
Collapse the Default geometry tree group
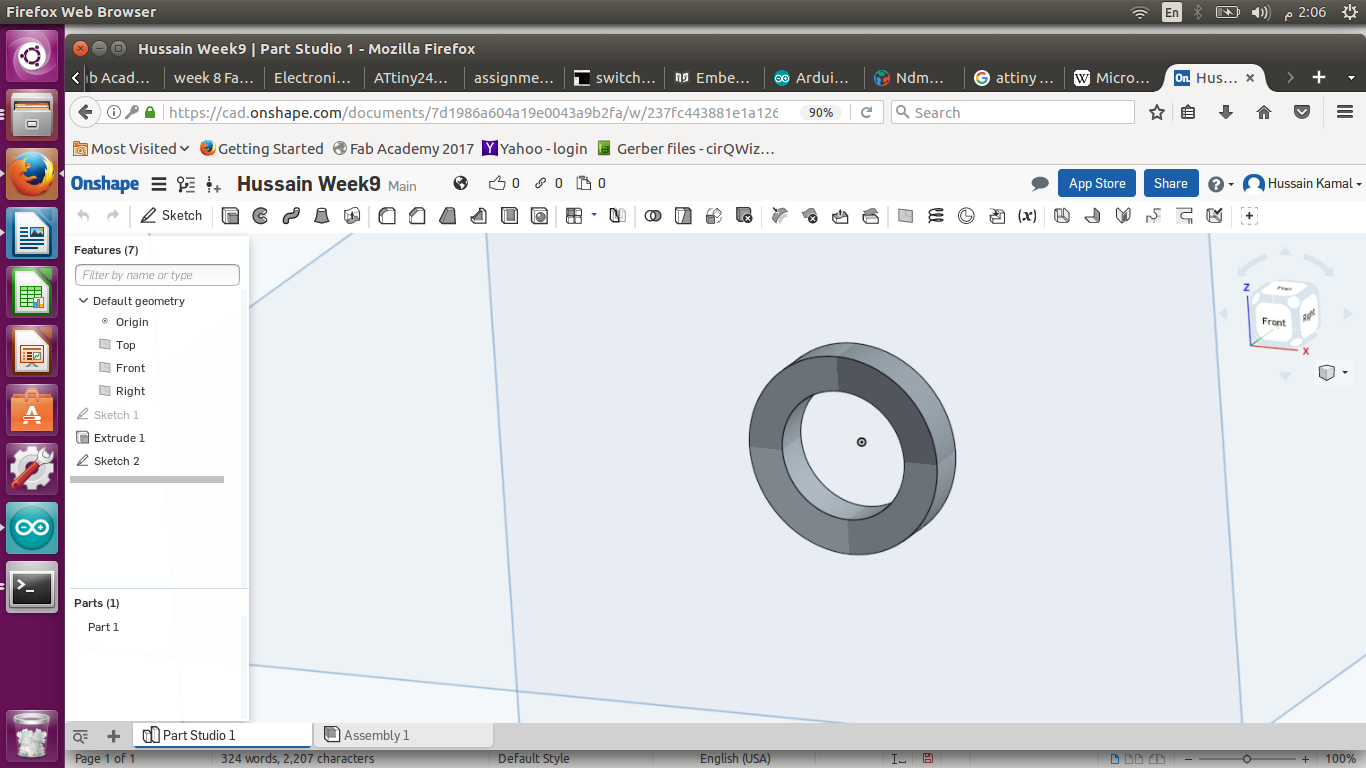tap(84, 300)
